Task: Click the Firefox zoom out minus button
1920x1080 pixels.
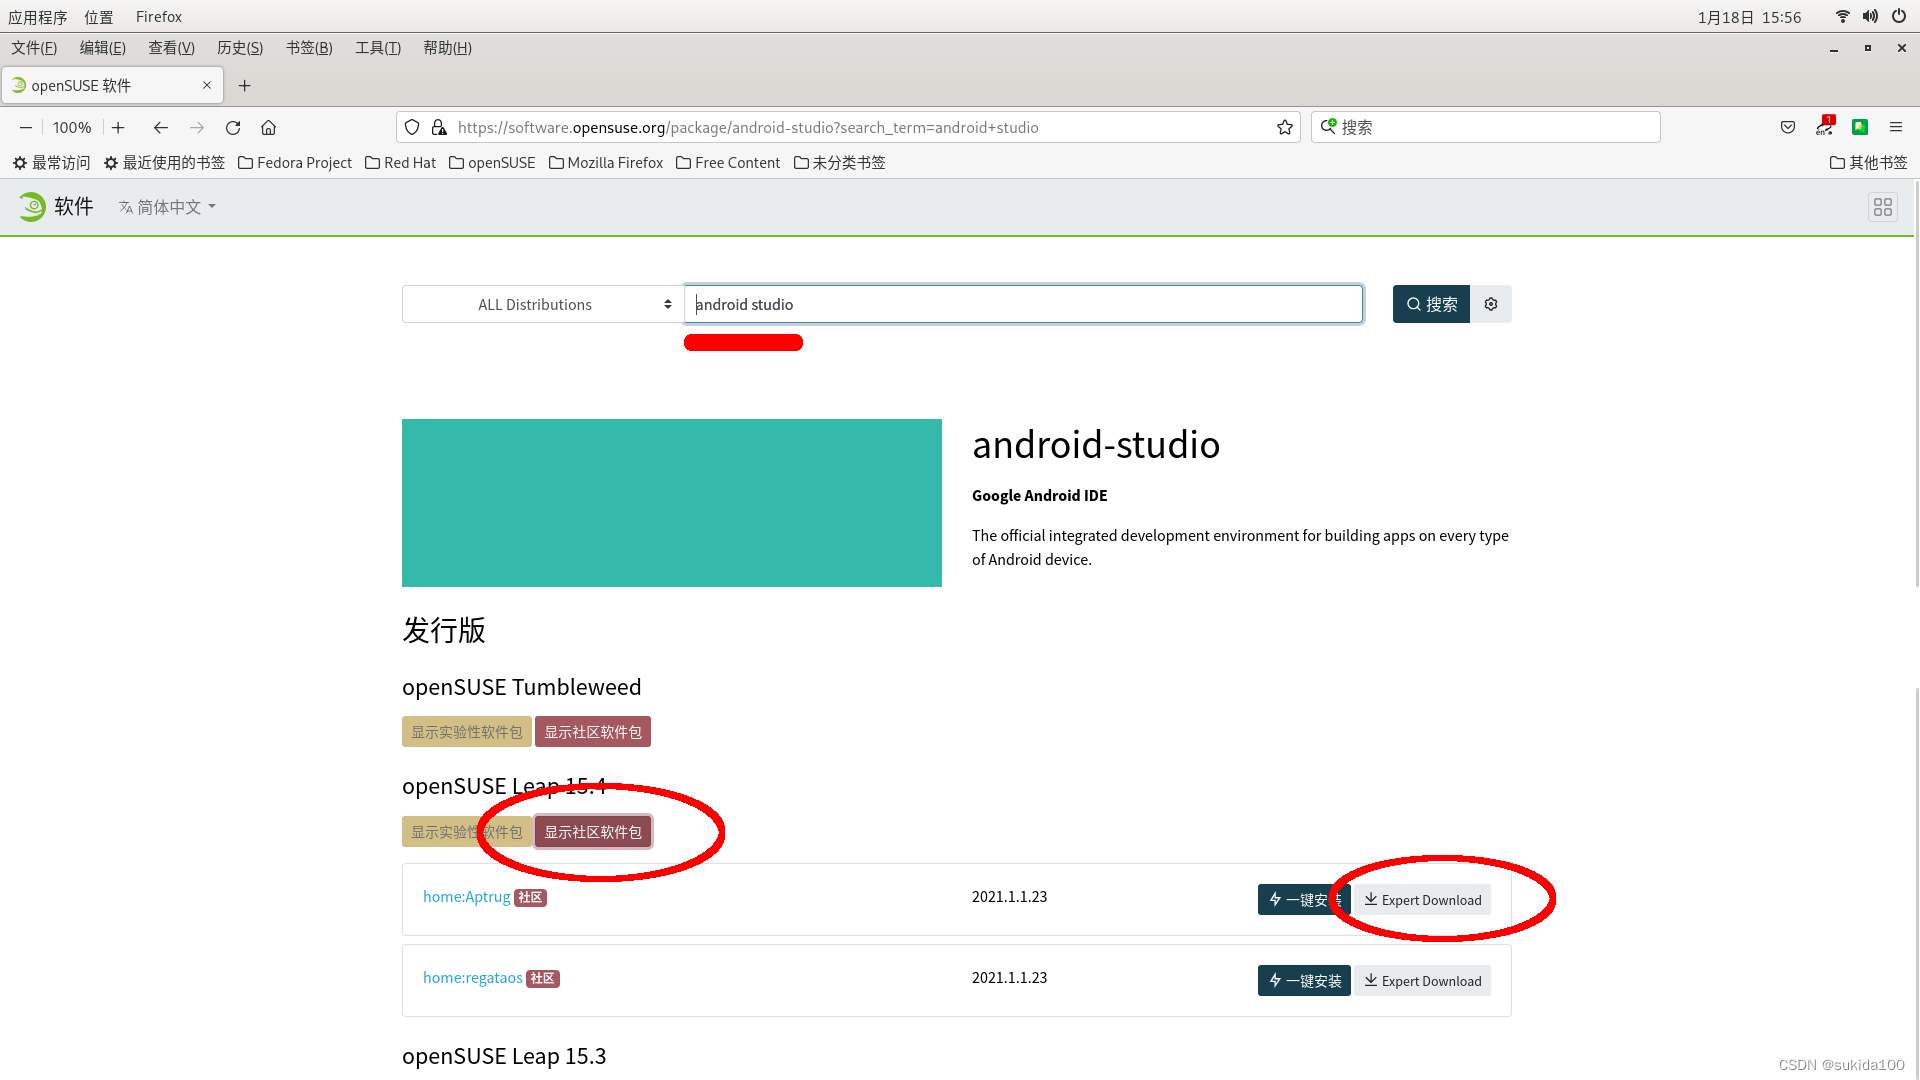Action: tap(26, 127)
